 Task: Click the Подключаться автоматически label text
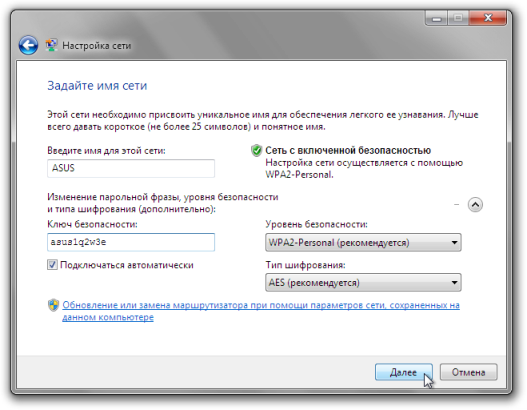point(127,265)
